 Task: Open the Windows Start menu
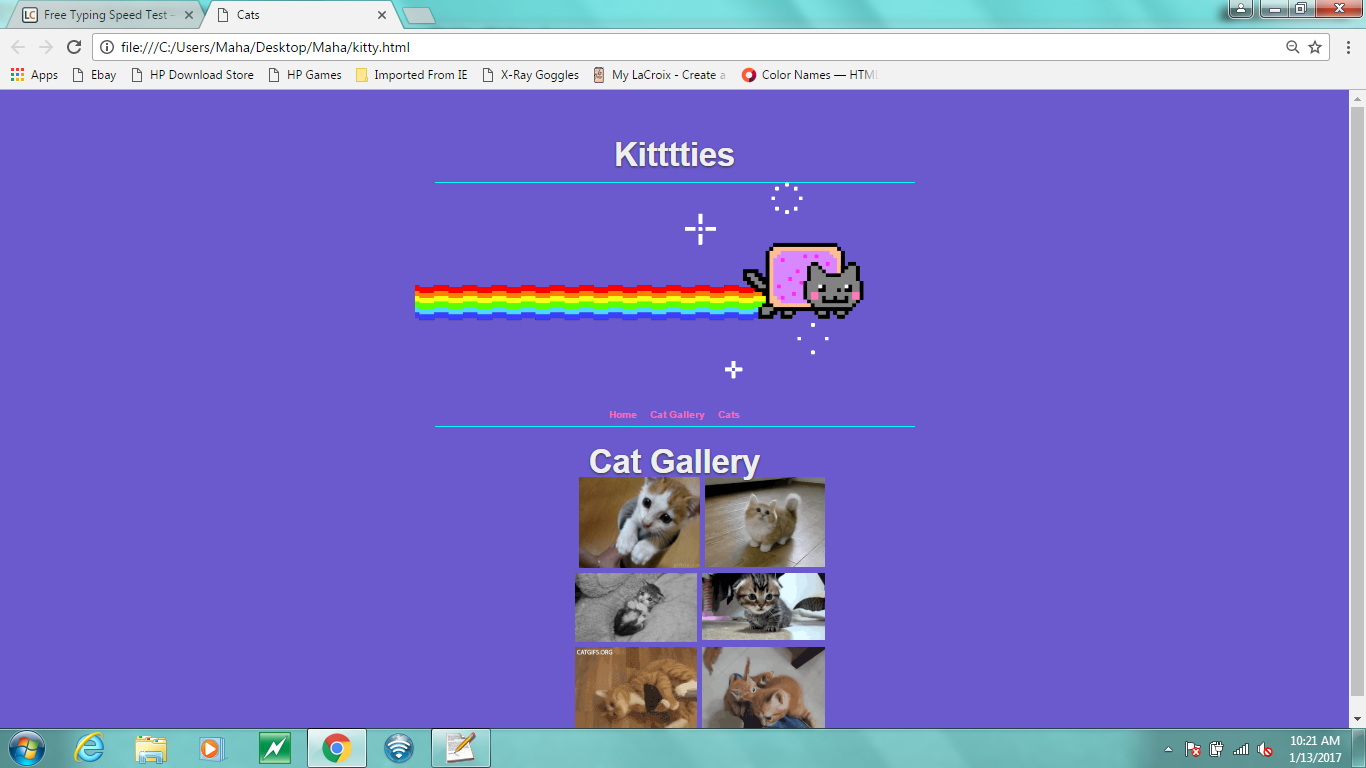pyautogui.click(x=25, y=748)
